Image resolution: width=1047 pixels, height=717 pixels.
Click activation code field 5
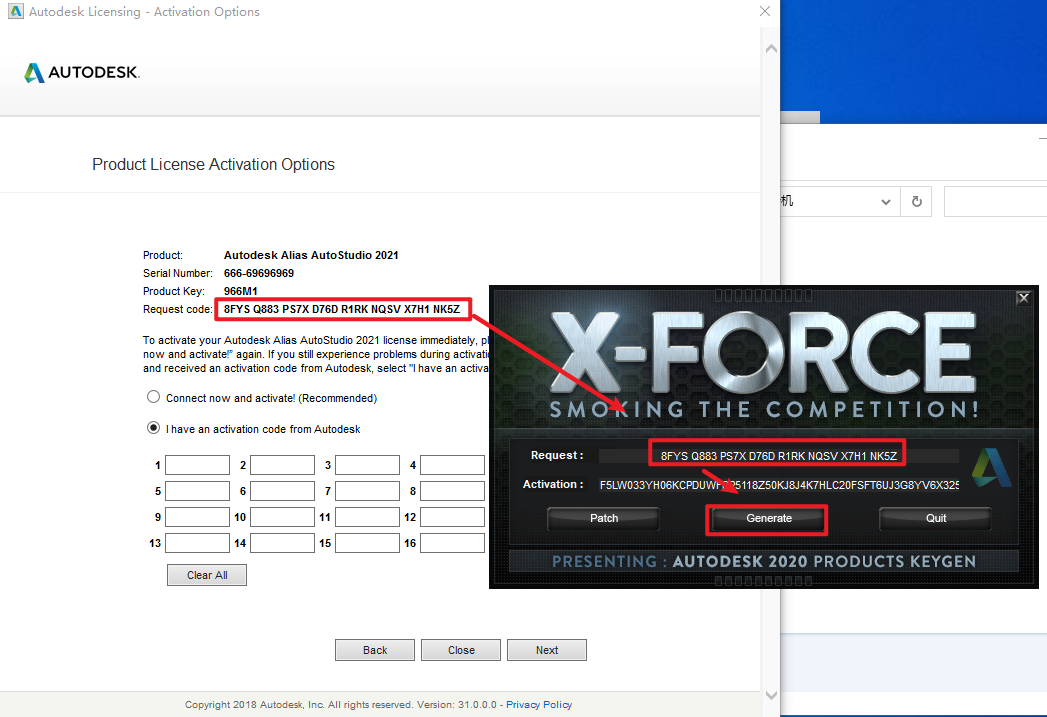198,491
